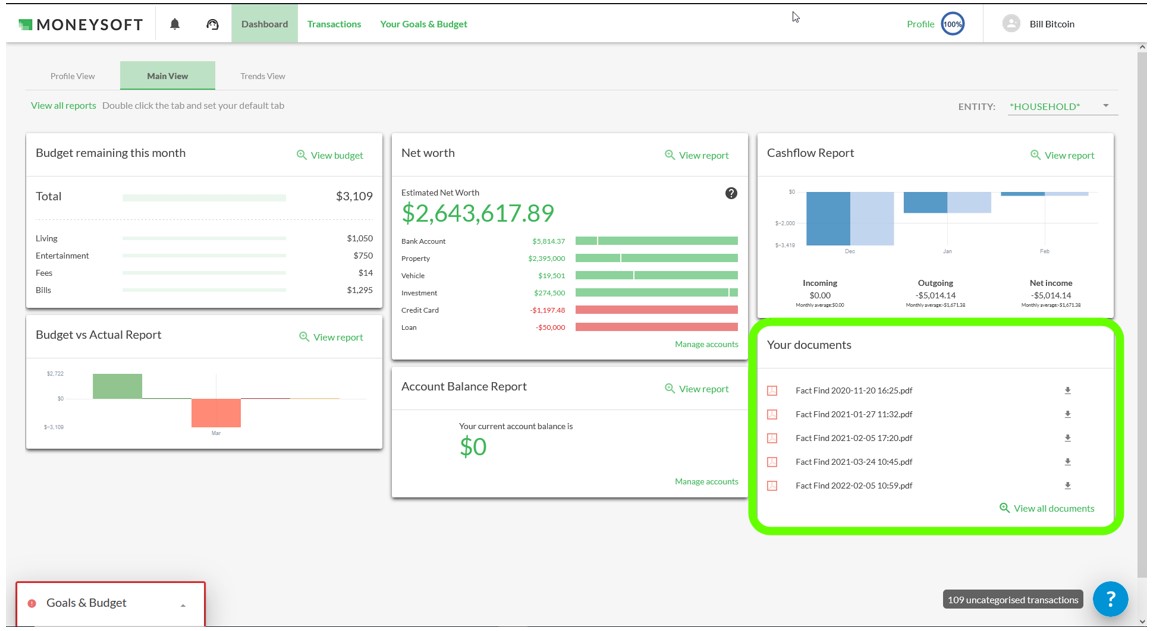Screen dimensions: 1152x631
Task: Click PDF icon for Fact Find 2021-01-27
Action: [x=772, y=414]
